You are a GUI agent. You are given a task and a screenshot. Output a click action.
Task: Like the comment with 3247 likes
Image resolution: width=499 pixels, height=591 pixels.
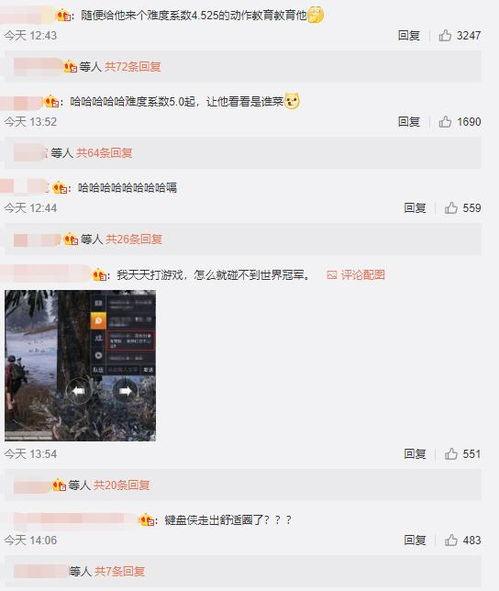point(445,35)
